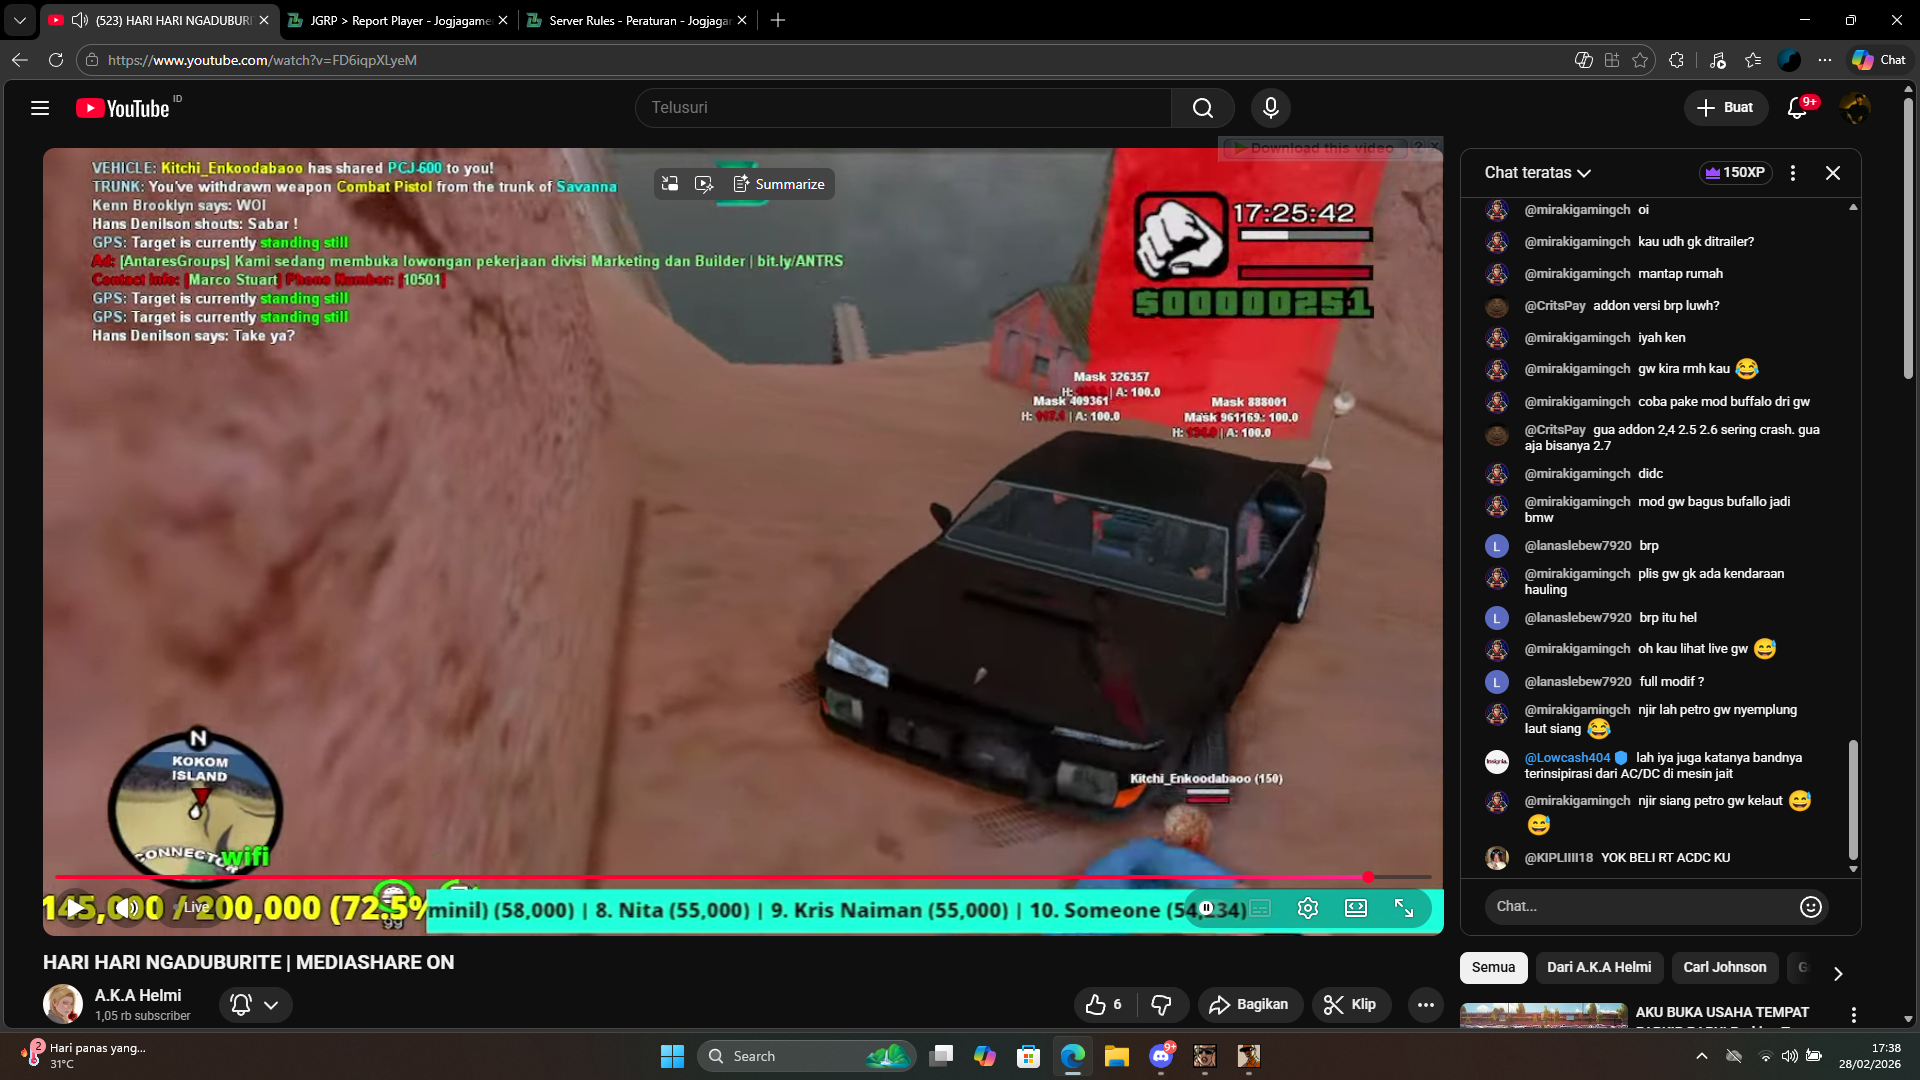Screen dimensions: 1920x1080
Task: Open Discord from taskbar
Action: tap(1161, 1056)
